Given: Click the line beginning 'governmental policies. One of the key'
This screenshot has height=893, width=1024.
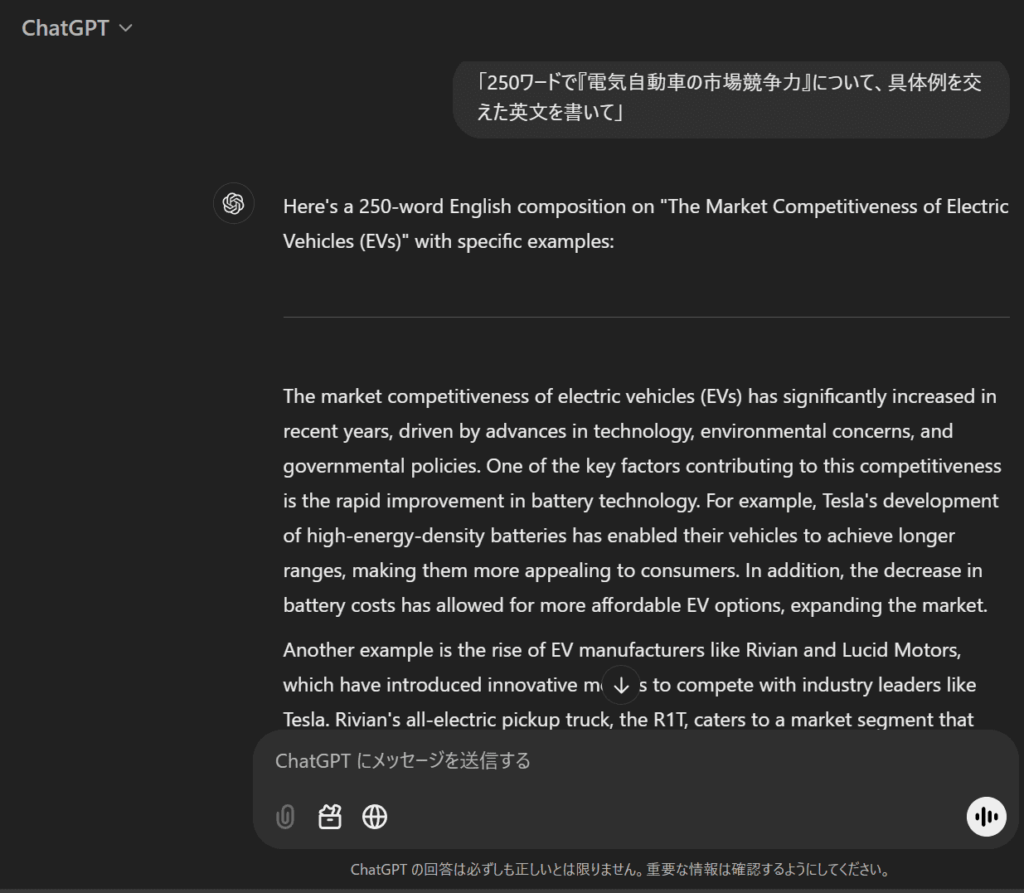Looking at the screenshot, I should point(642,466).
